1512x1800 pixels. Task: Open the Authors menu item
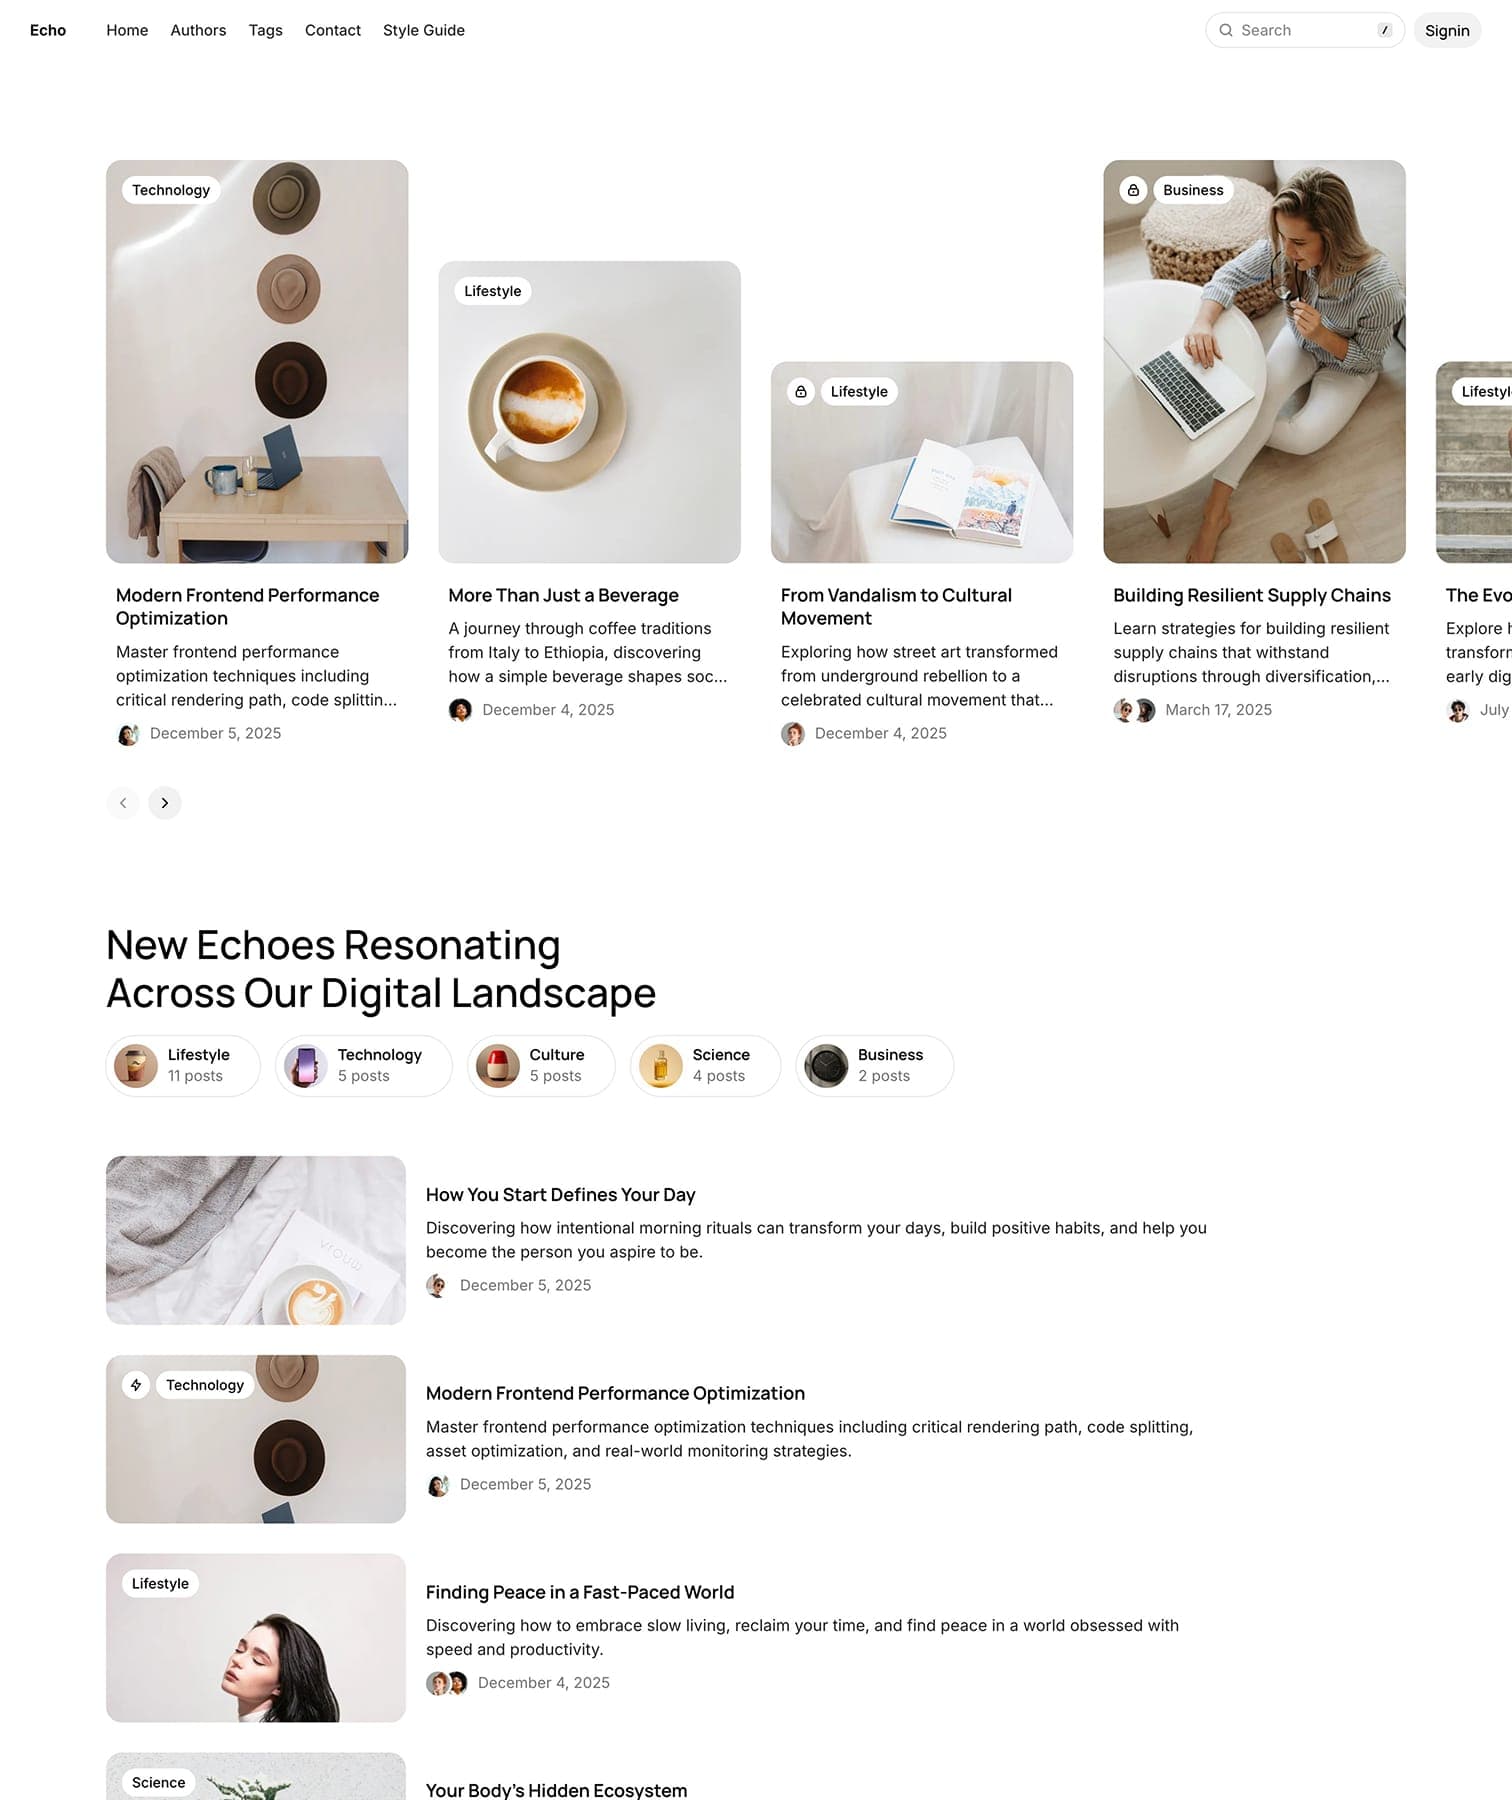tap(198, 30)
